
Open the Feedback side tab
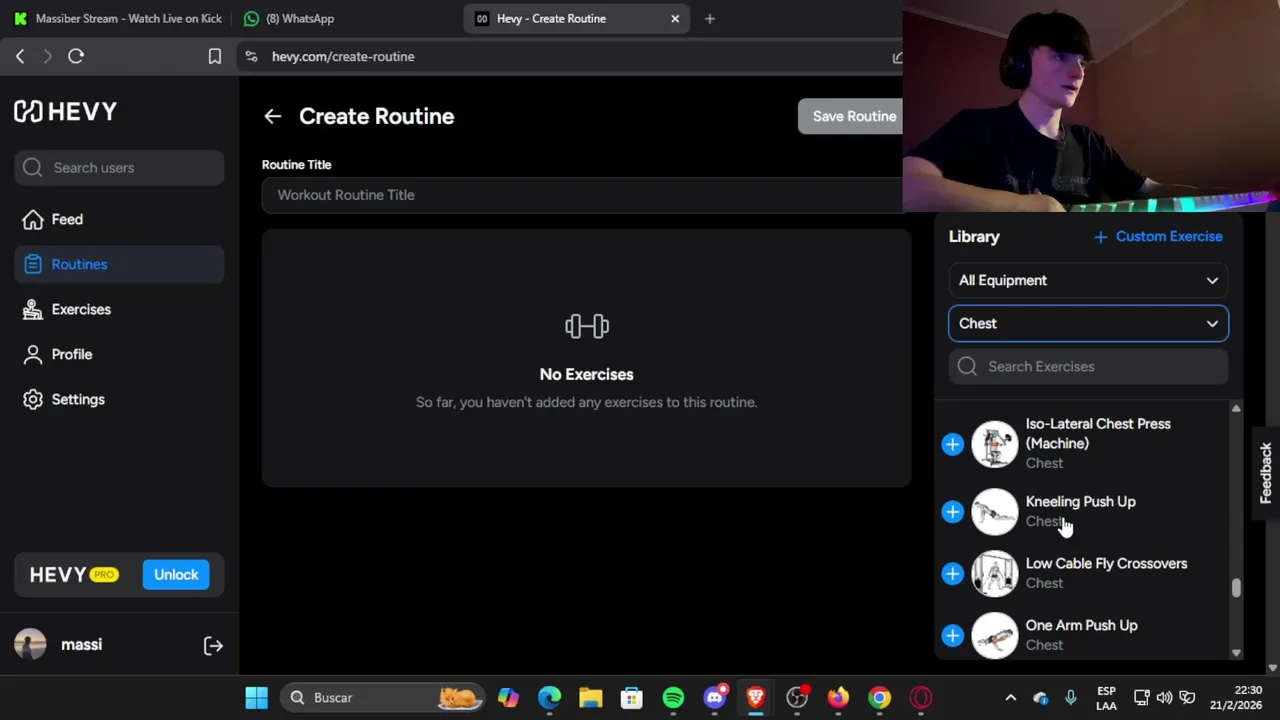pyautogui.click(x=1266, y=472)
